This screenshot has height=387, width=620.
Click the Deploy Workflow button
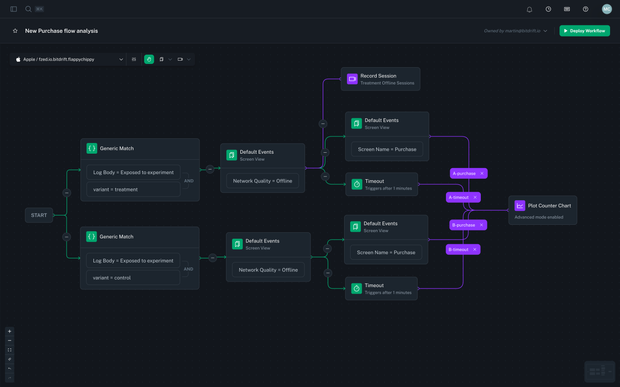(x=584, y=31)
